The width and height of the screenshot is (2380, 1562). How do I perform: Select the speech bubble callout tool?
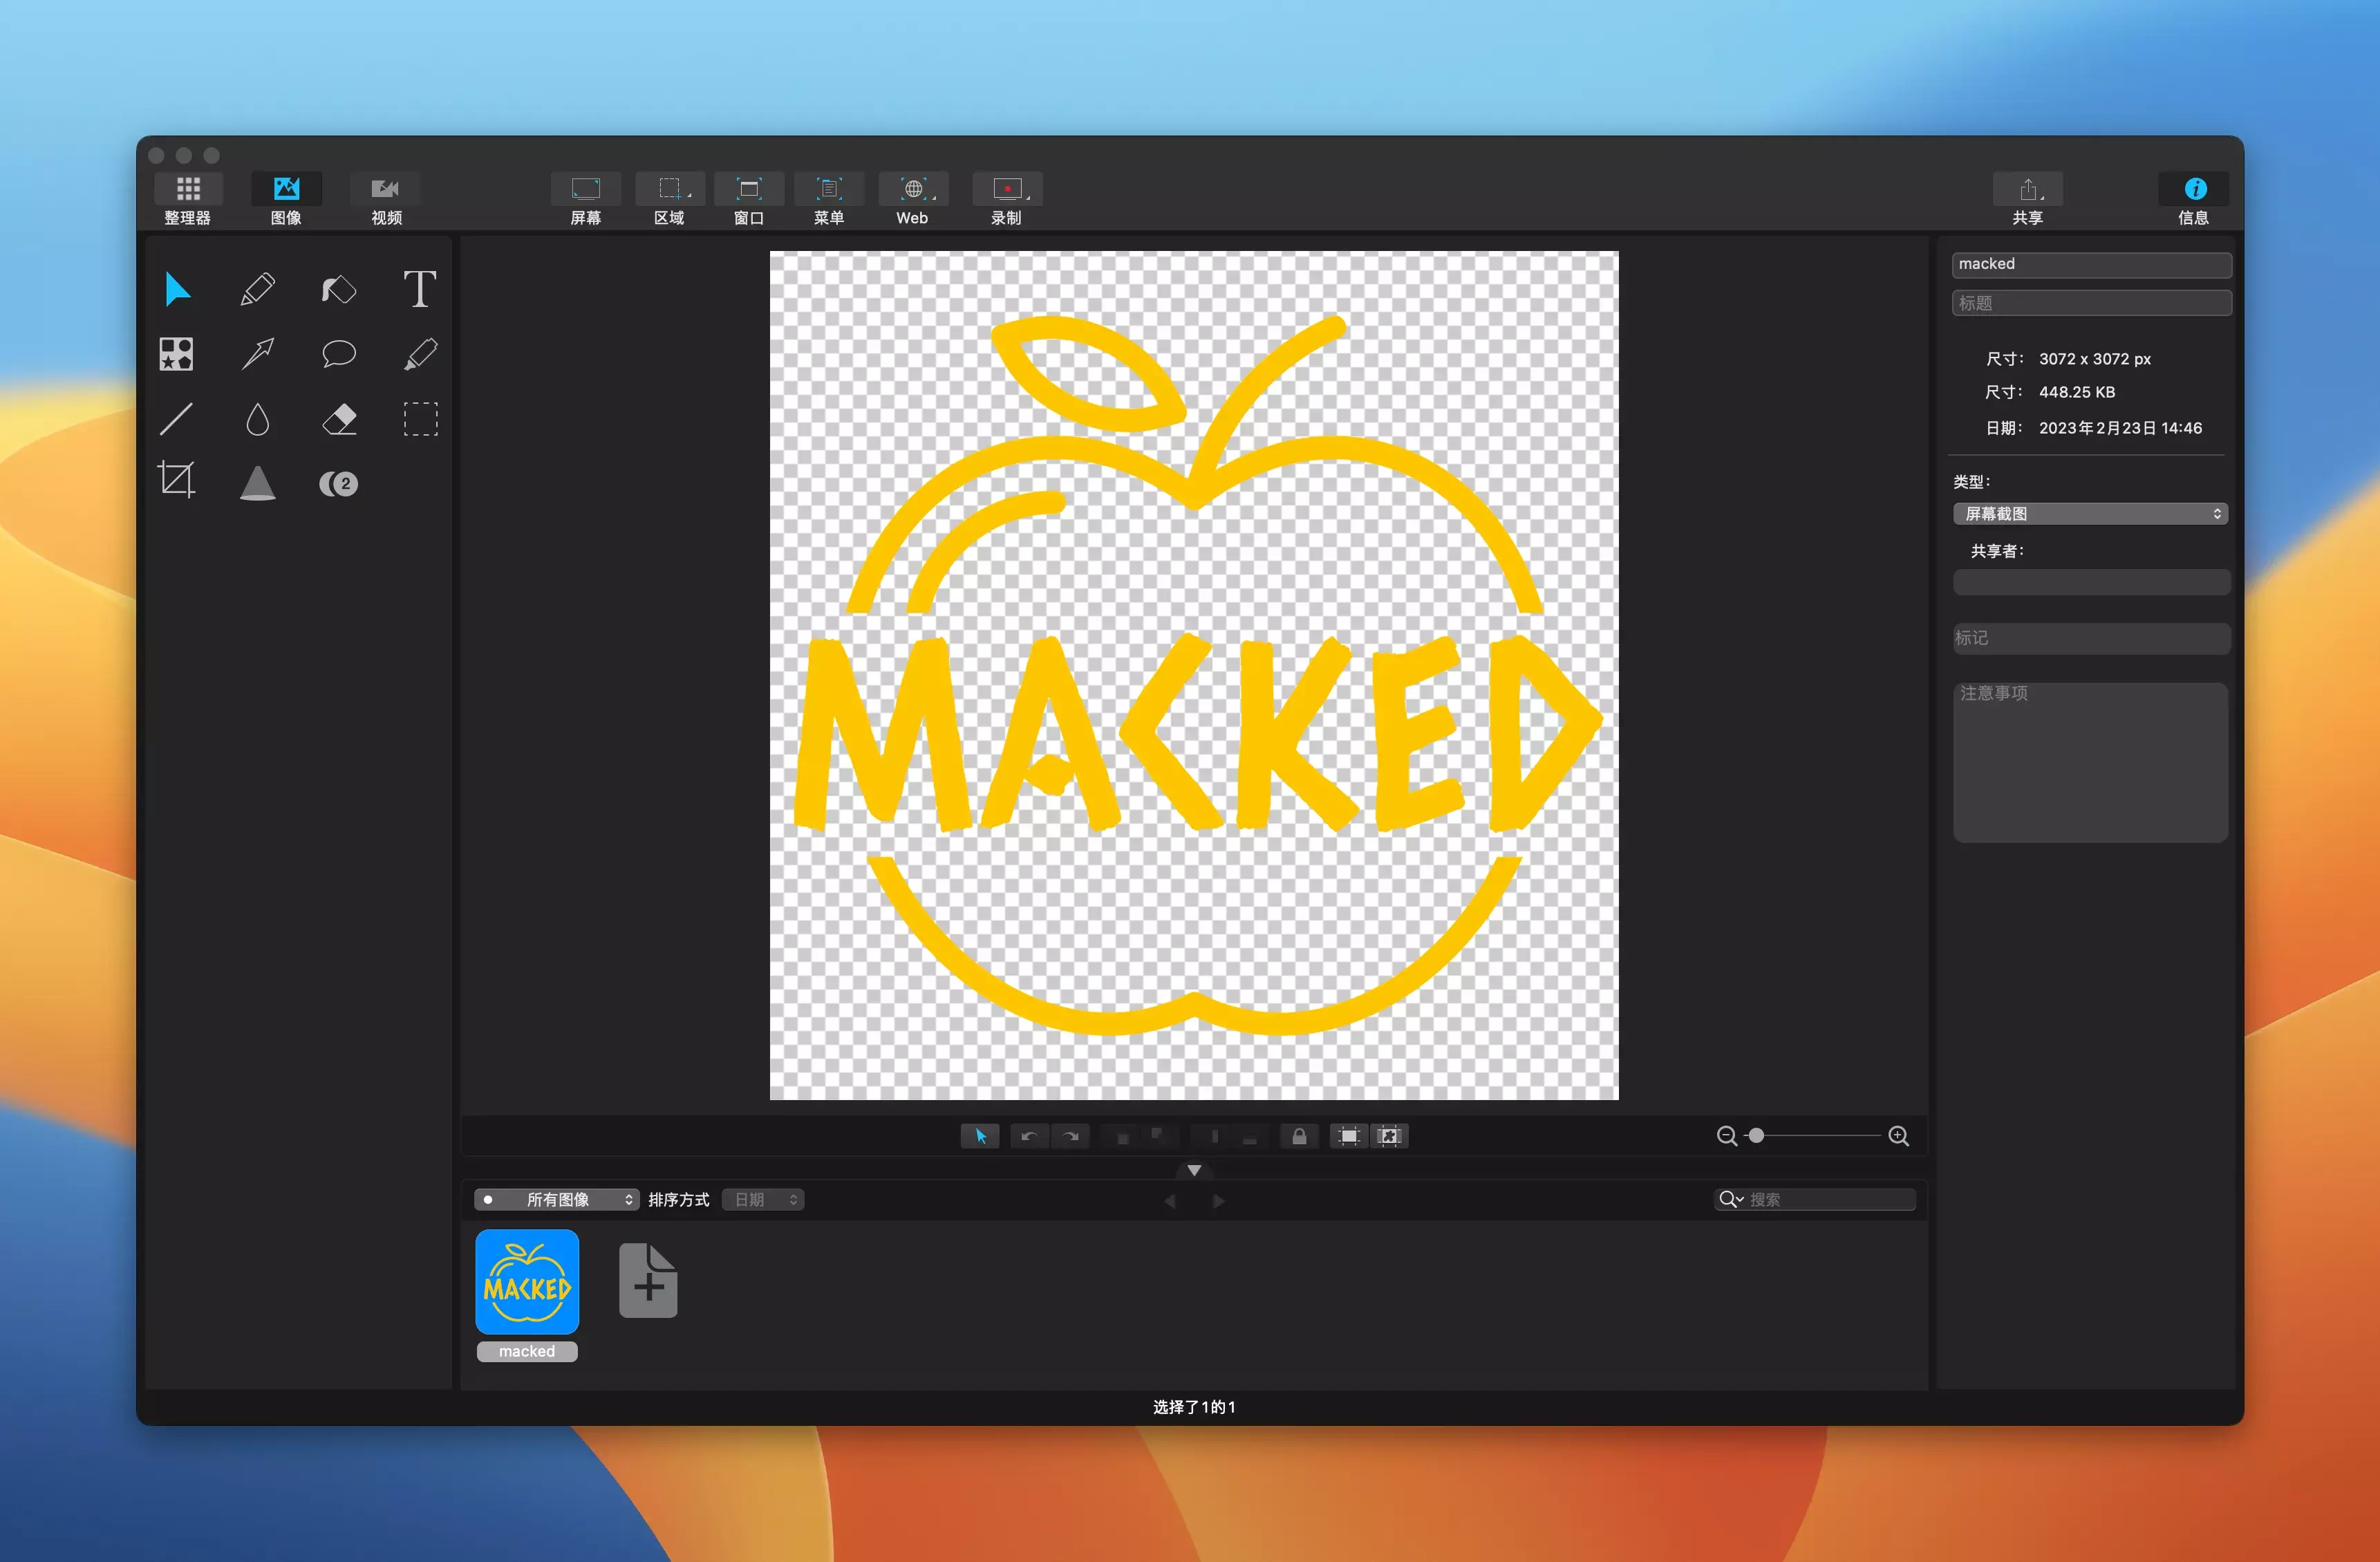point(339,353)
